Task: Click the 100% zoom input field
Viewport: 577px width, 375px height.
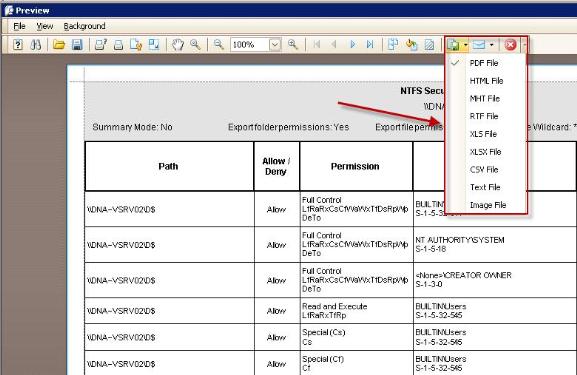Action: pyautogui.click(x=250, y=45)
